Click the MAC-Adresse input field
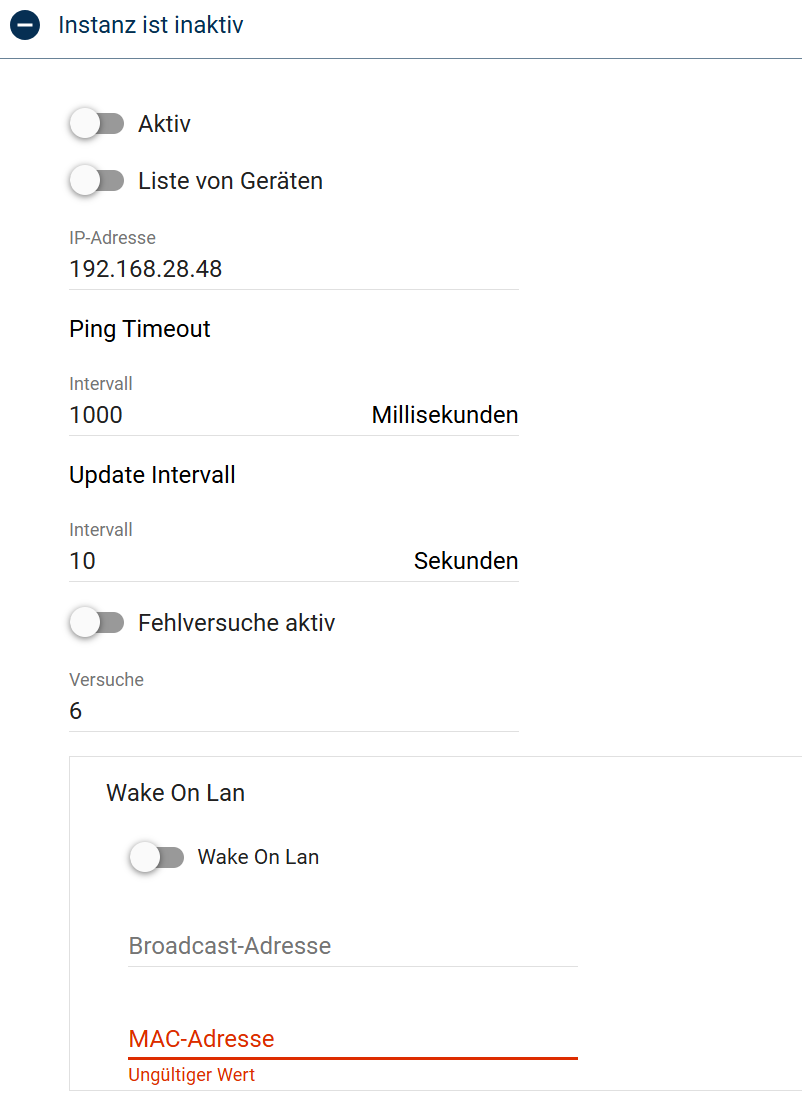Image resolution: width=802 pixels, height=1109 pixels. (x=353, y=1038)
